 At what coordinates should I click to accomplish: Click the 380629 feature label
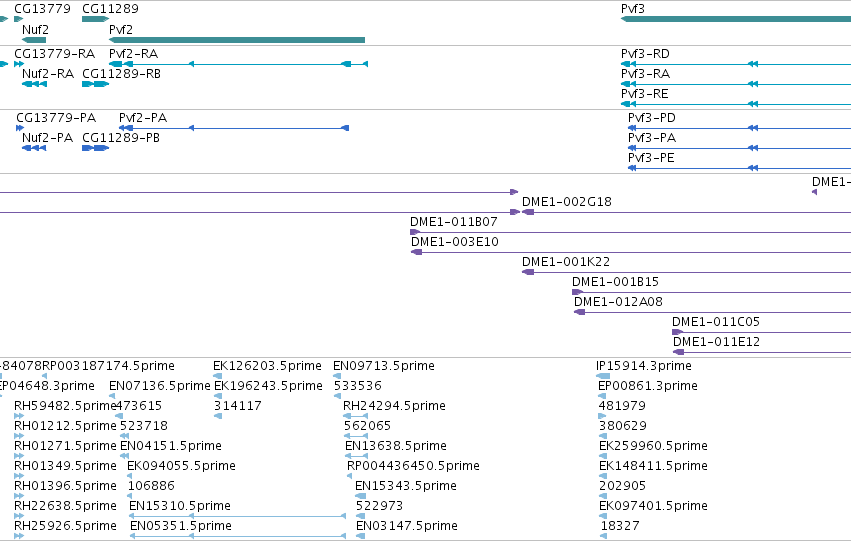pos(623,427)
